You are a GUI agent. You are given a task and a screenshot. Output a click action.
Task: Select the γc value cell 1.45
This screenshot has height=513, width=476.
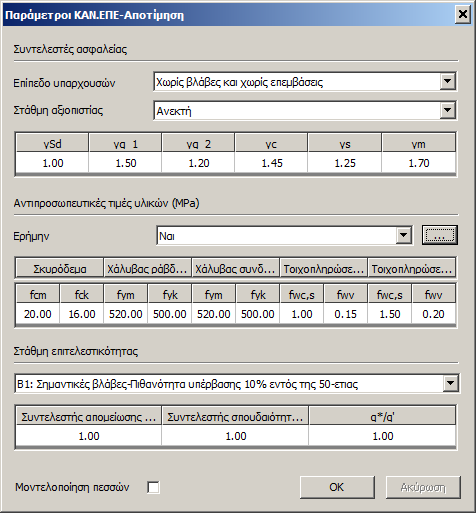click(272, 163)
